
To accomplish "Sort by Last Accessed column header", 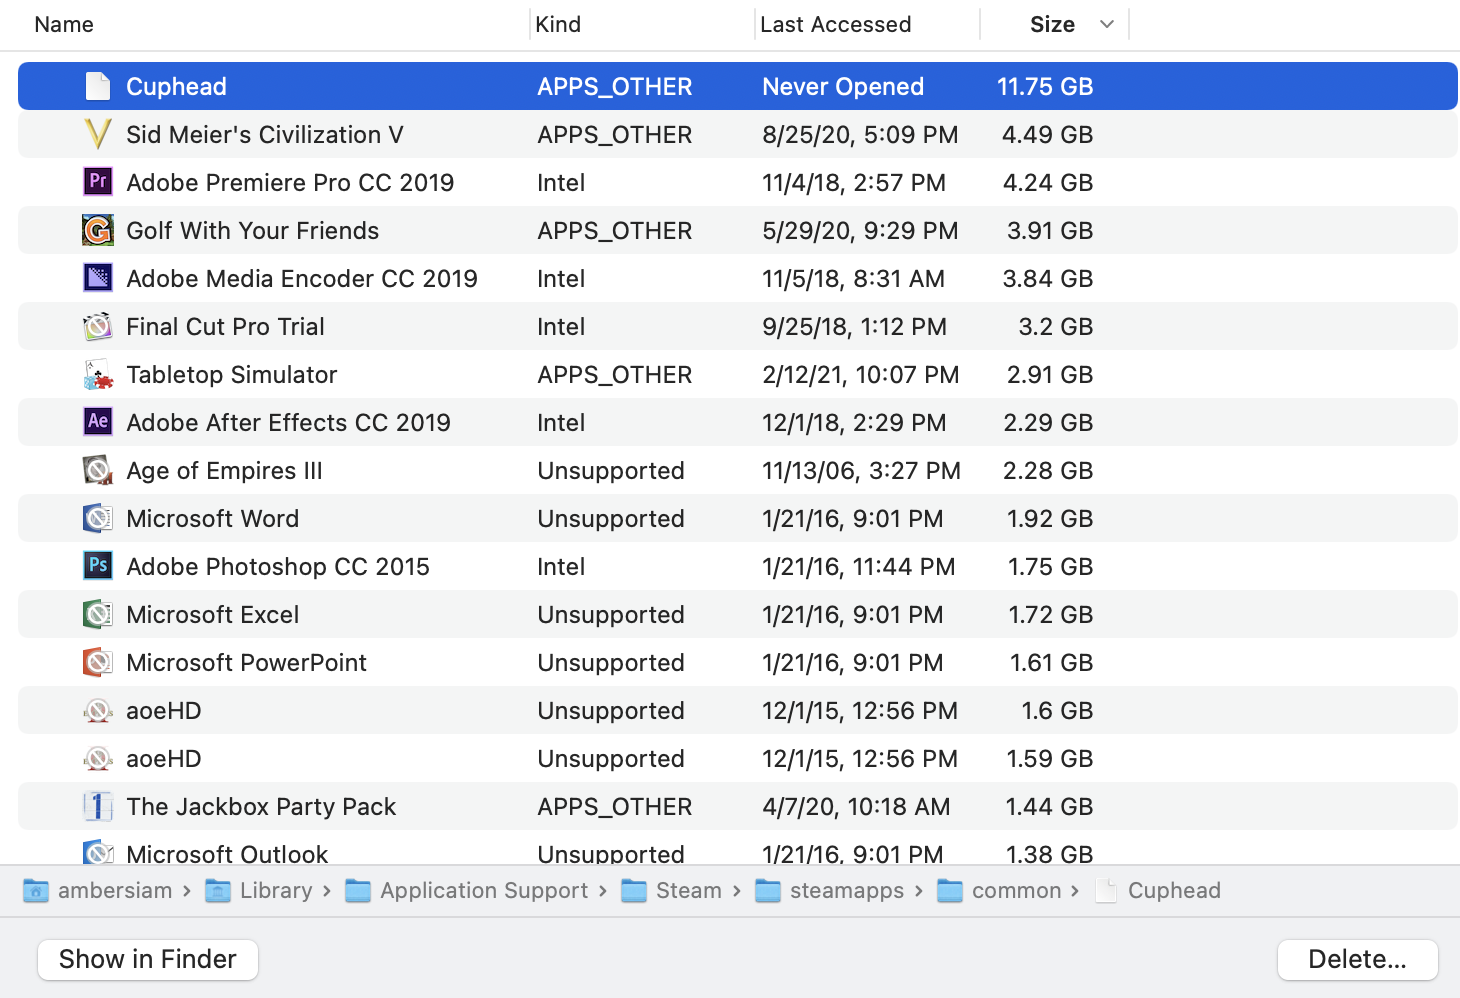I will [x=835, y=24].
